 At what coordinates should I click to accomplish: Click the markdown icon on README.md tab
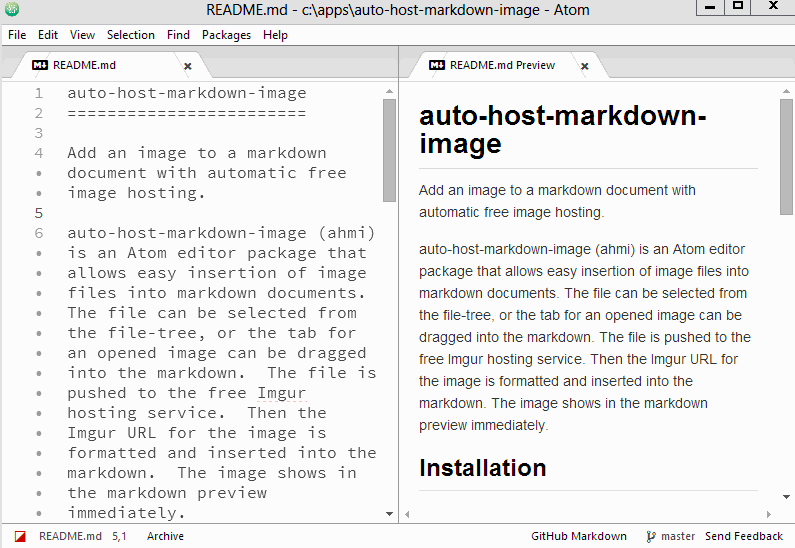tap(40, 65)
